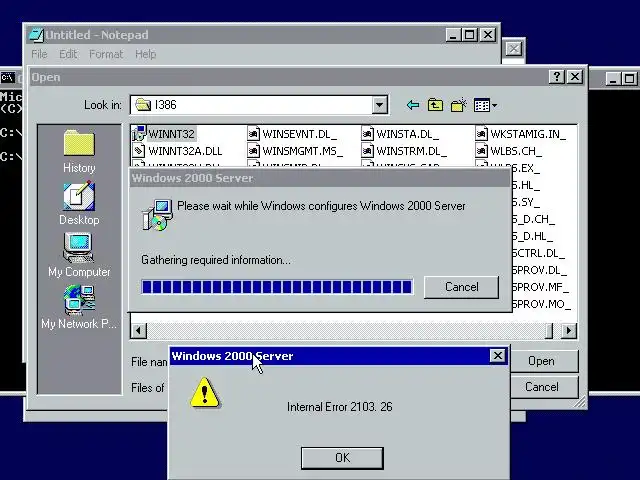Viewport: 640px width, 480px height.
Task: Close the Untitled - Notepad window
Action: (488, 35)
